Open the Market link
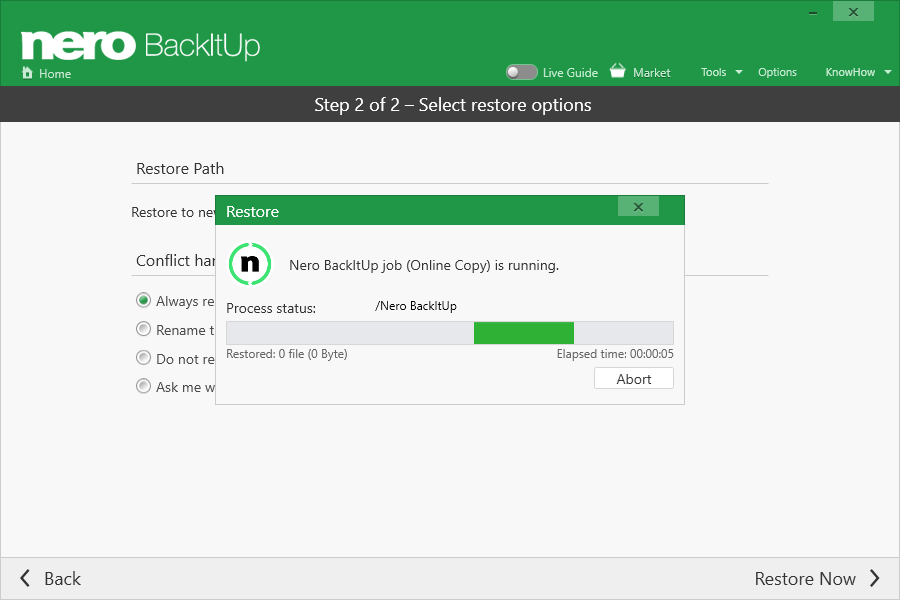Image resolution: width=900 pixels, height=600 pixels. click(651, 73)
